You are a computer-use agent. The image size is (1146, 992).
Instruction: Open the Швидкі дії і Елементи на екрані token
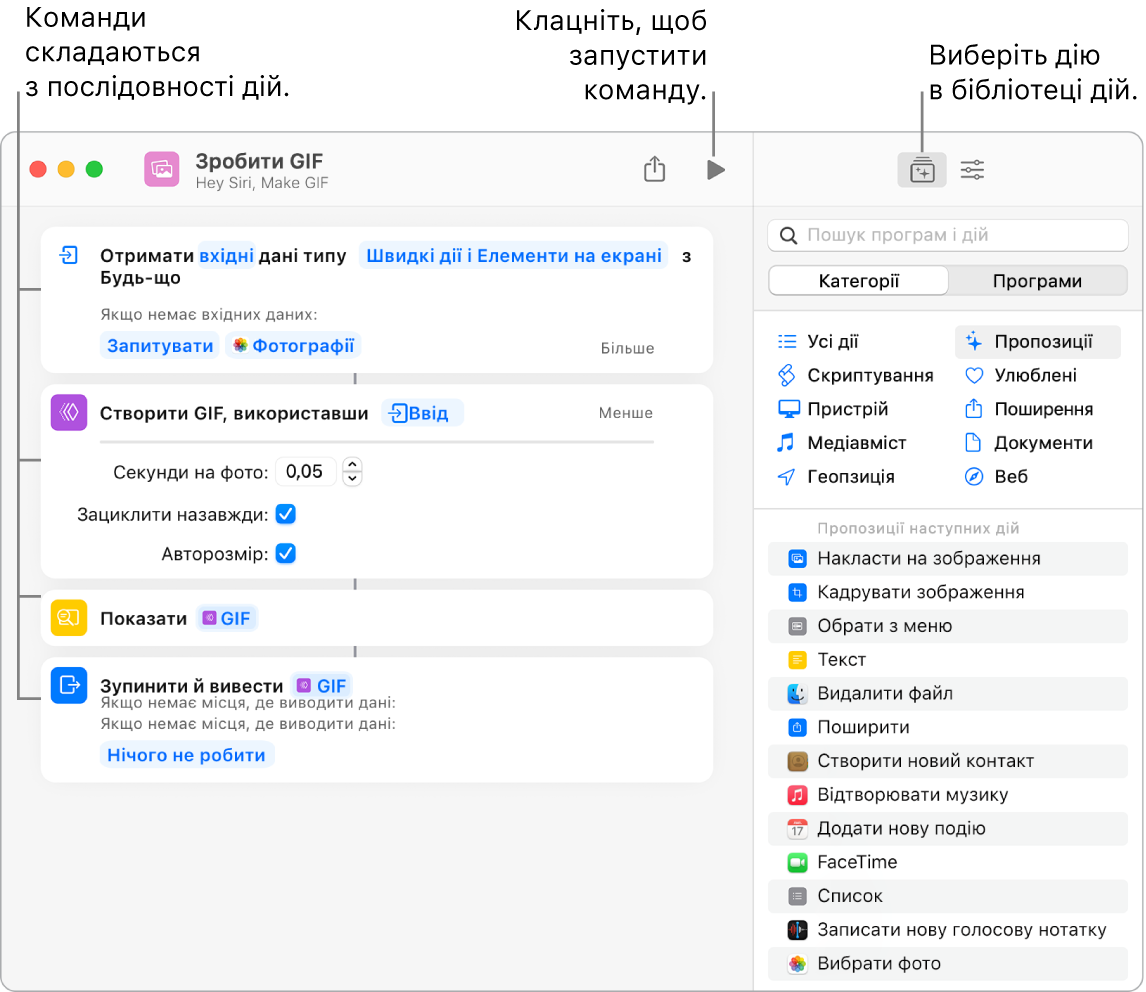tap(513, 256)
